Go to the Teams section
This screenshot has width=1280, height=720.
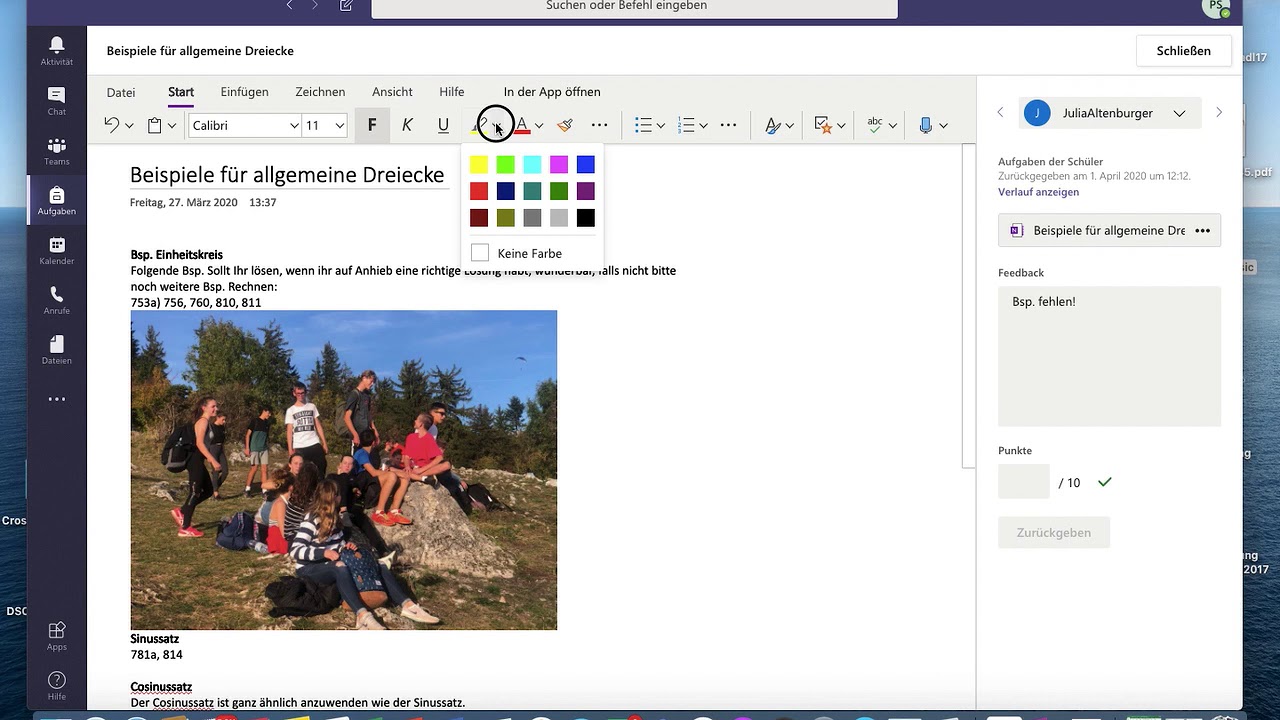click(57, 150)
